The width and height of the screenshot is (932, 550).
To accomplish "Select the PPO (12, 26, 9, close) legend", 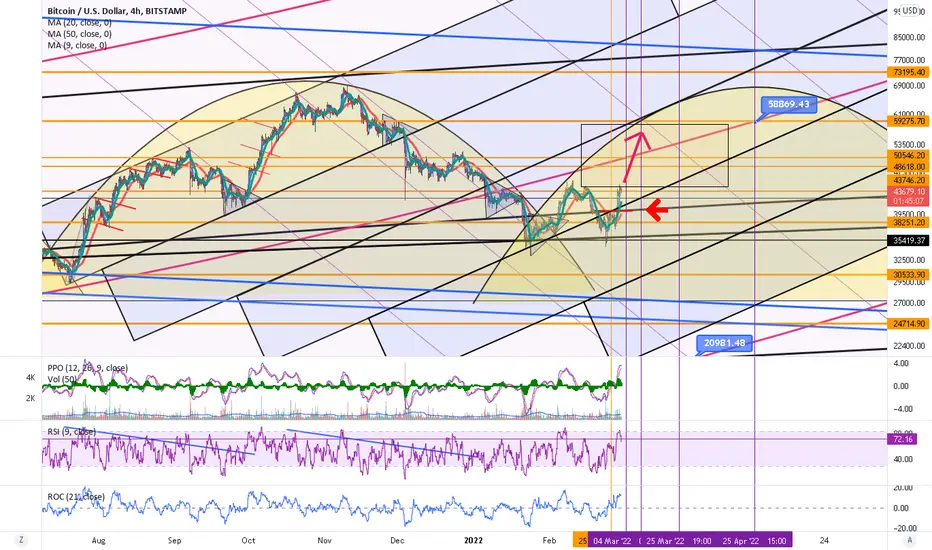I will coord(87,368).
